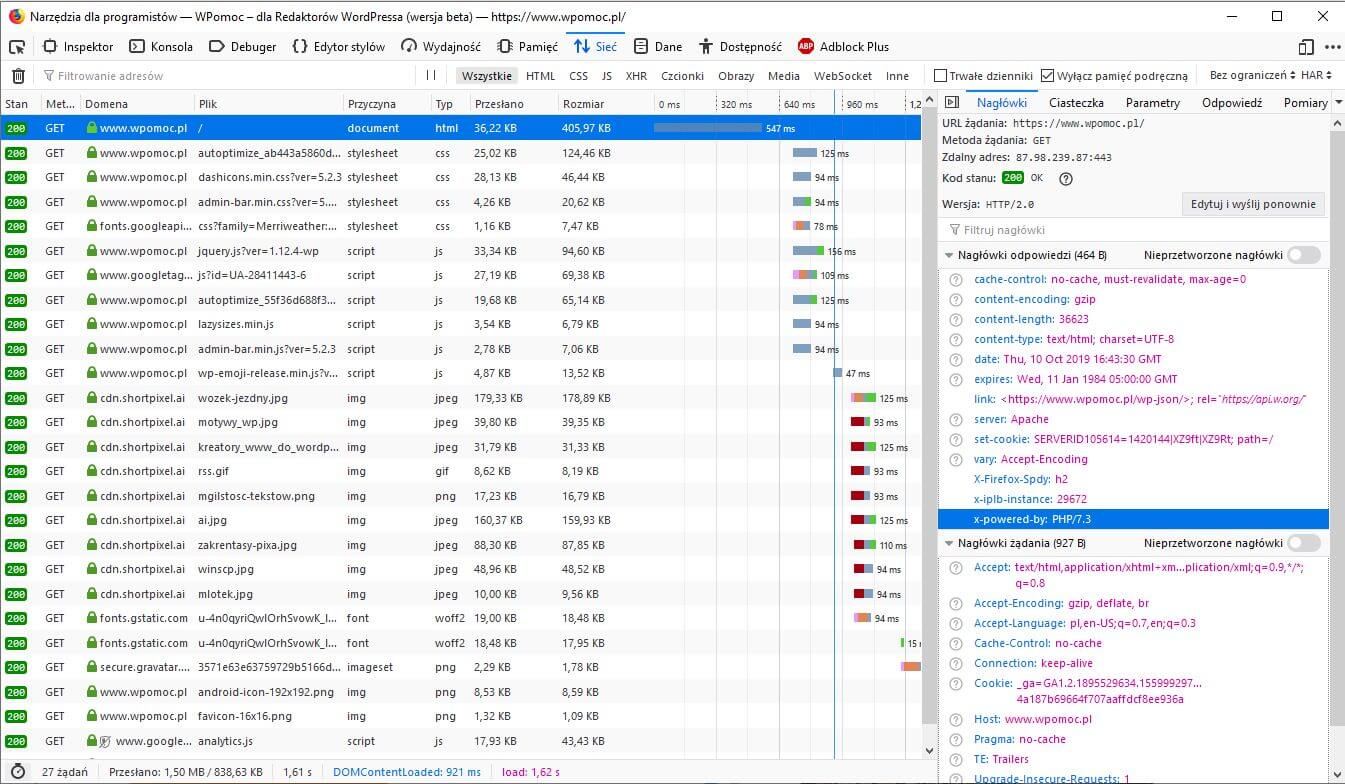Screen dimensions: 1345x784
Task: Filter requests by CSS
Action: [578, 76]
